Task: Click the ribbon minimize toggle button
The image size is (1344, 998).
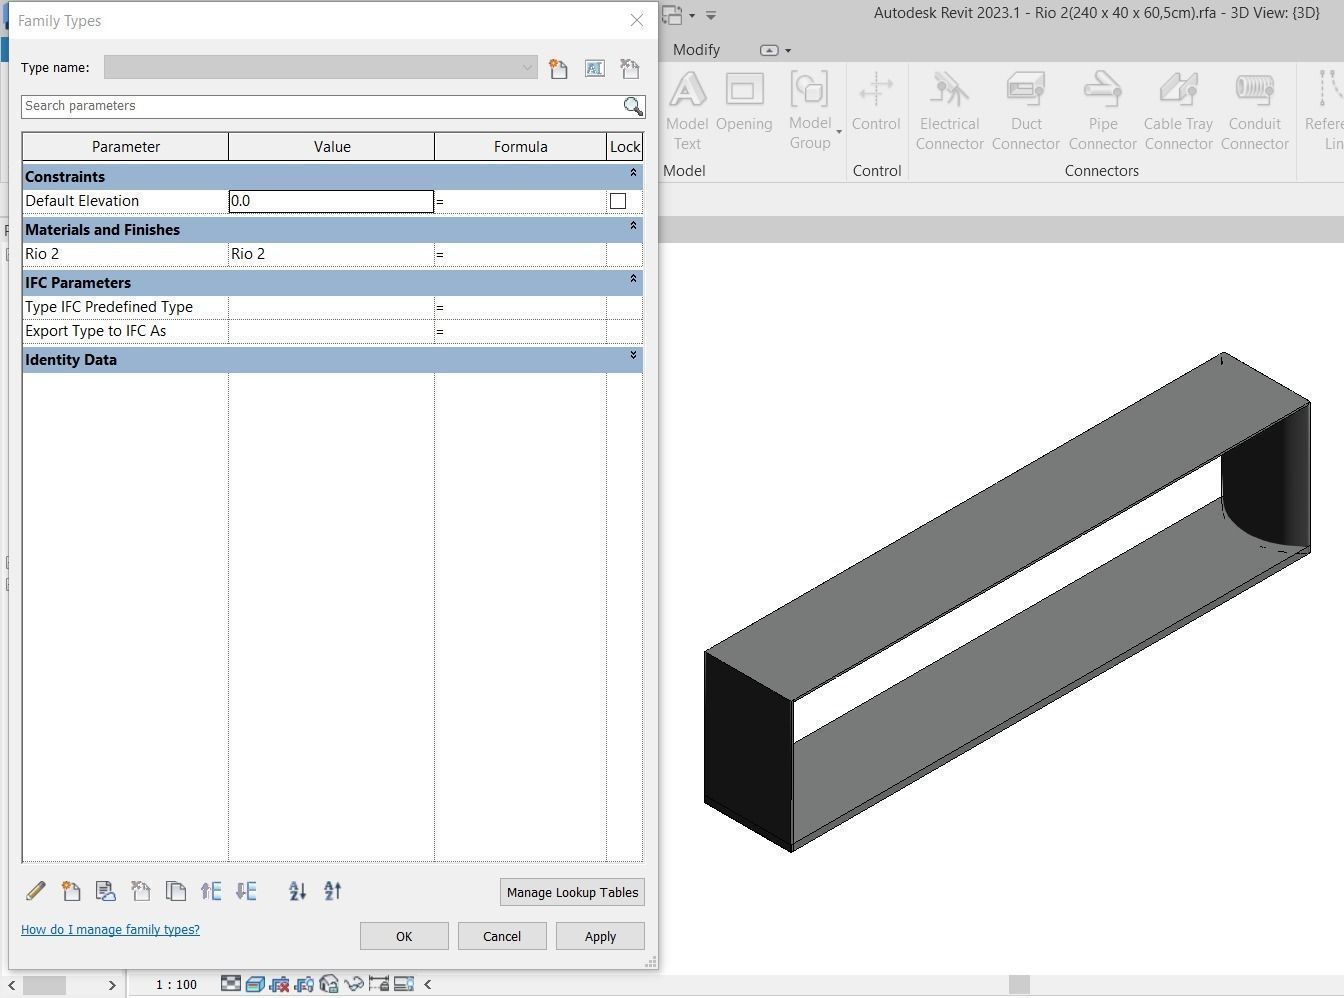Action: point(769,50)
